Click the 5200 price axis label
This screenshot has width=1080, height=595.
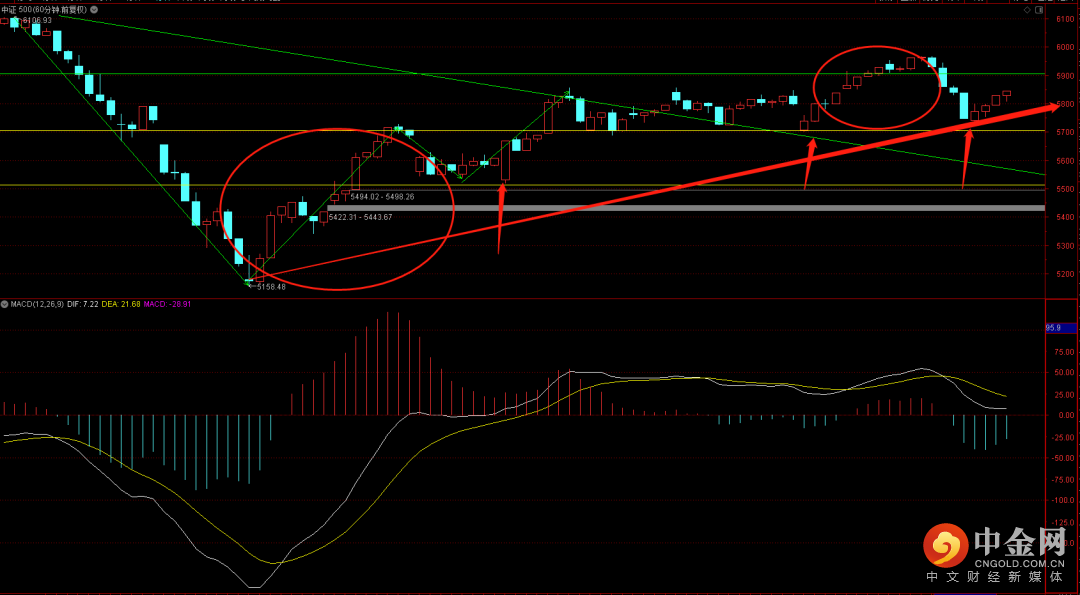(x=1065, y=274)
